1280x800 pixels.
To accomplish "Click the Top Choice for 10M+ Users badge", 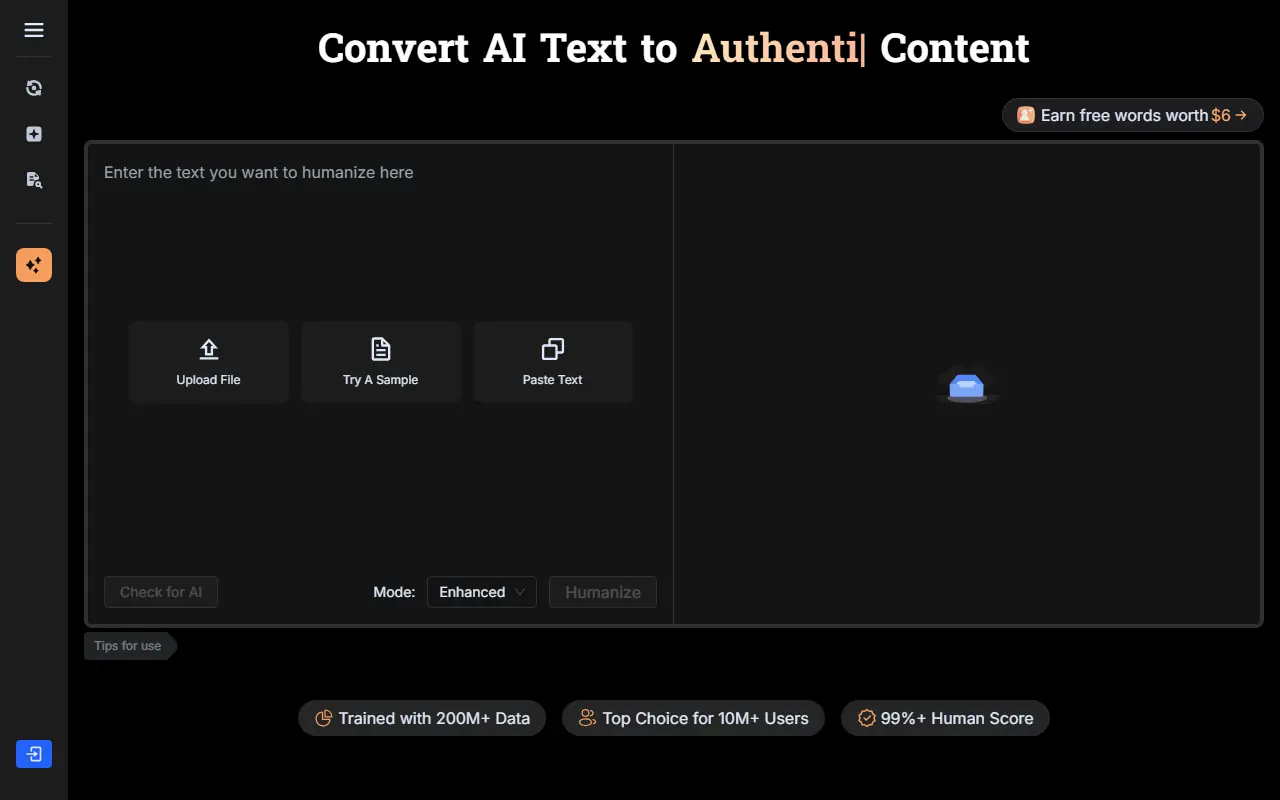I will 693,718.
